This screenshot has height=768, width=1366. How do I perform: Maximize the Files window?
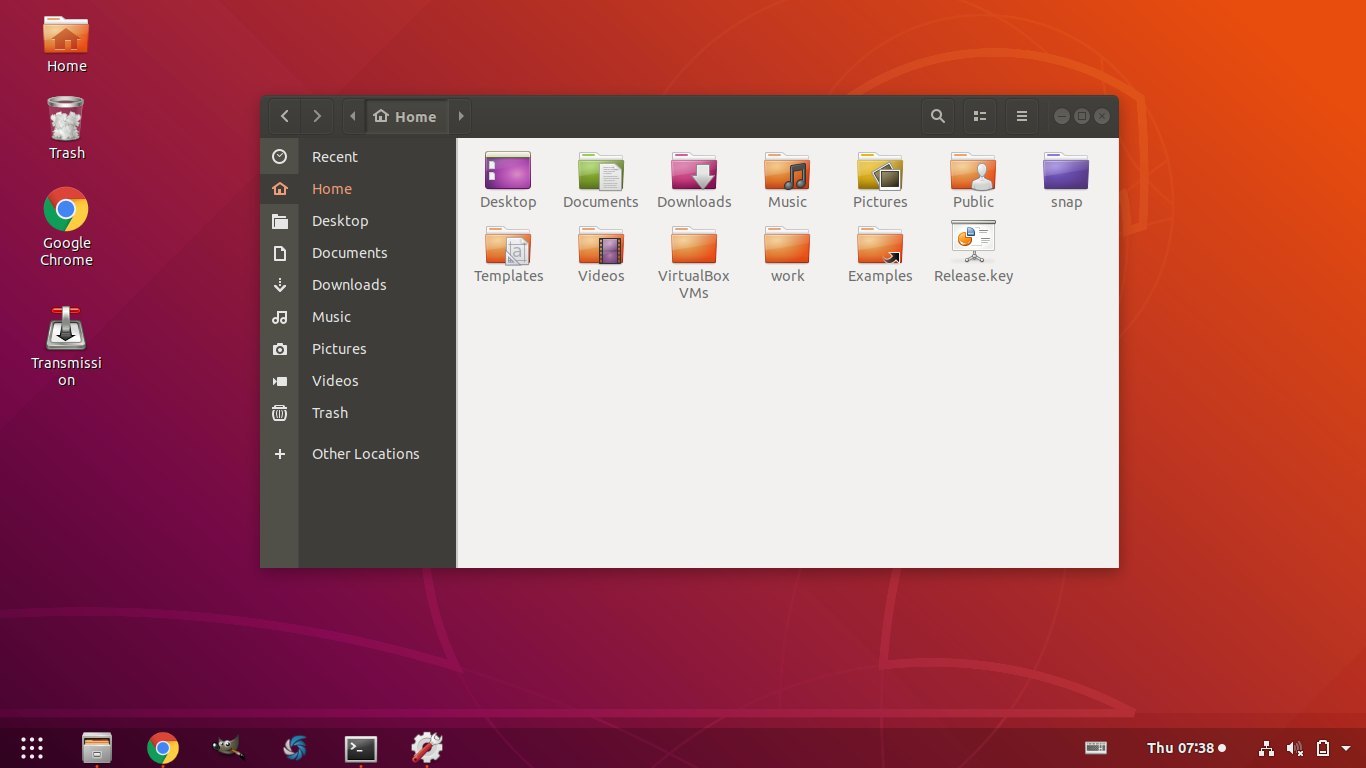point(1082,116)
